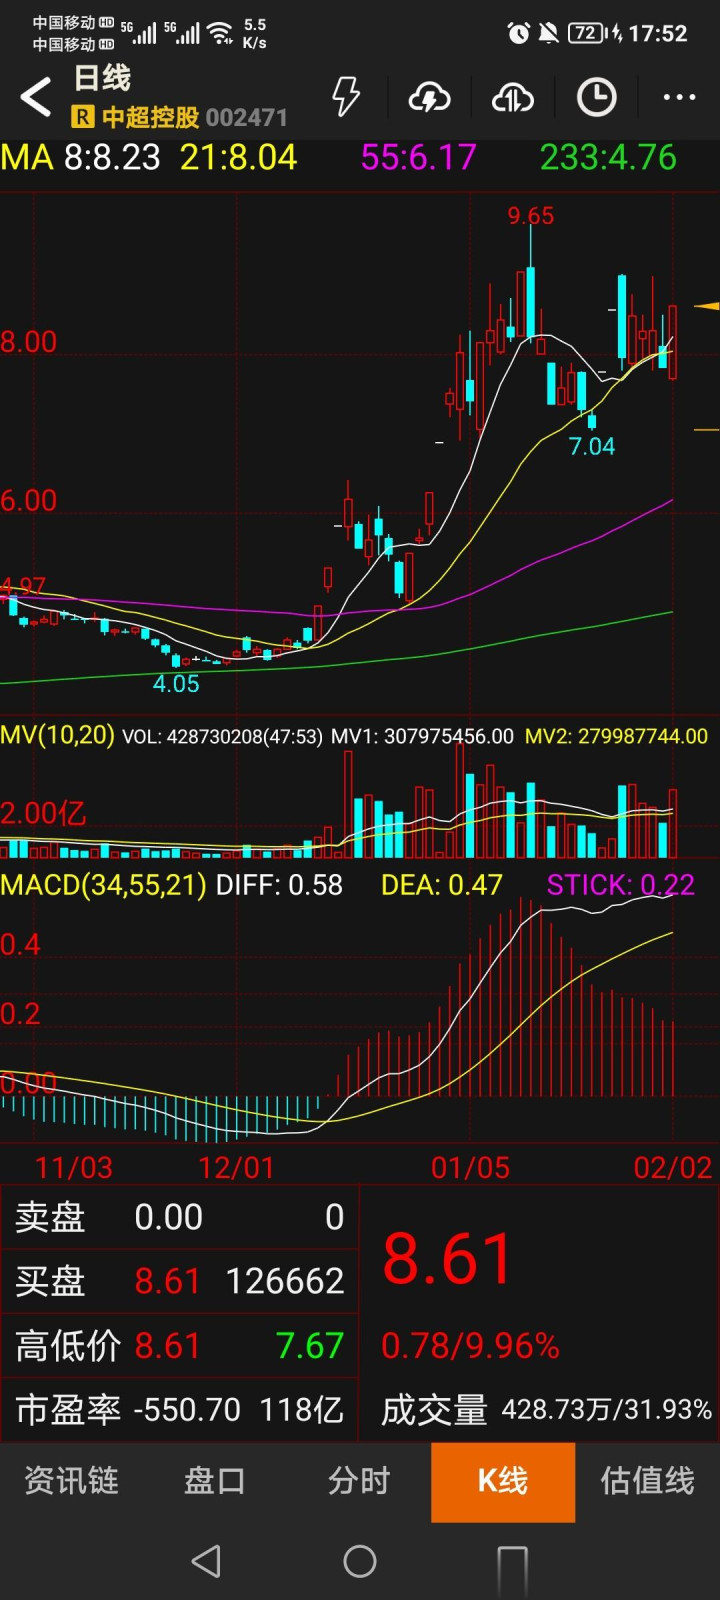Tap the 9.65 high price marker
The height and width of the screenshot is (1600, 720).
pos(530,216)
